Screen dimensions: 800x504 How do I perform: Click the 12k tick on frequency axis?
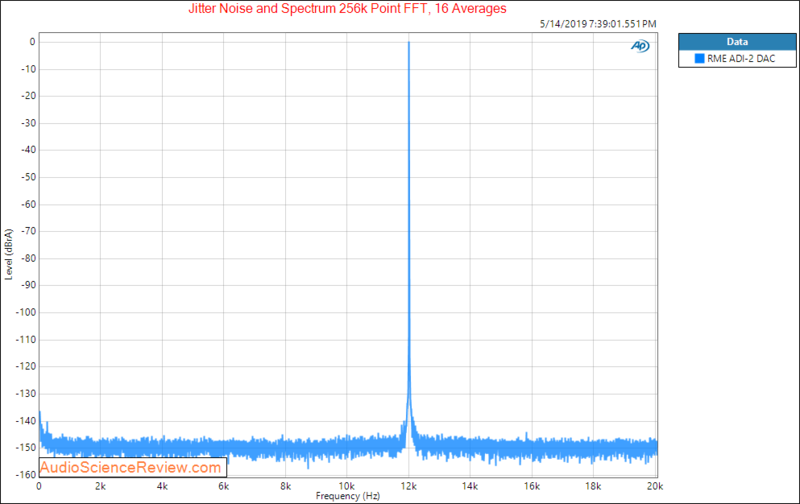(409, 483)
